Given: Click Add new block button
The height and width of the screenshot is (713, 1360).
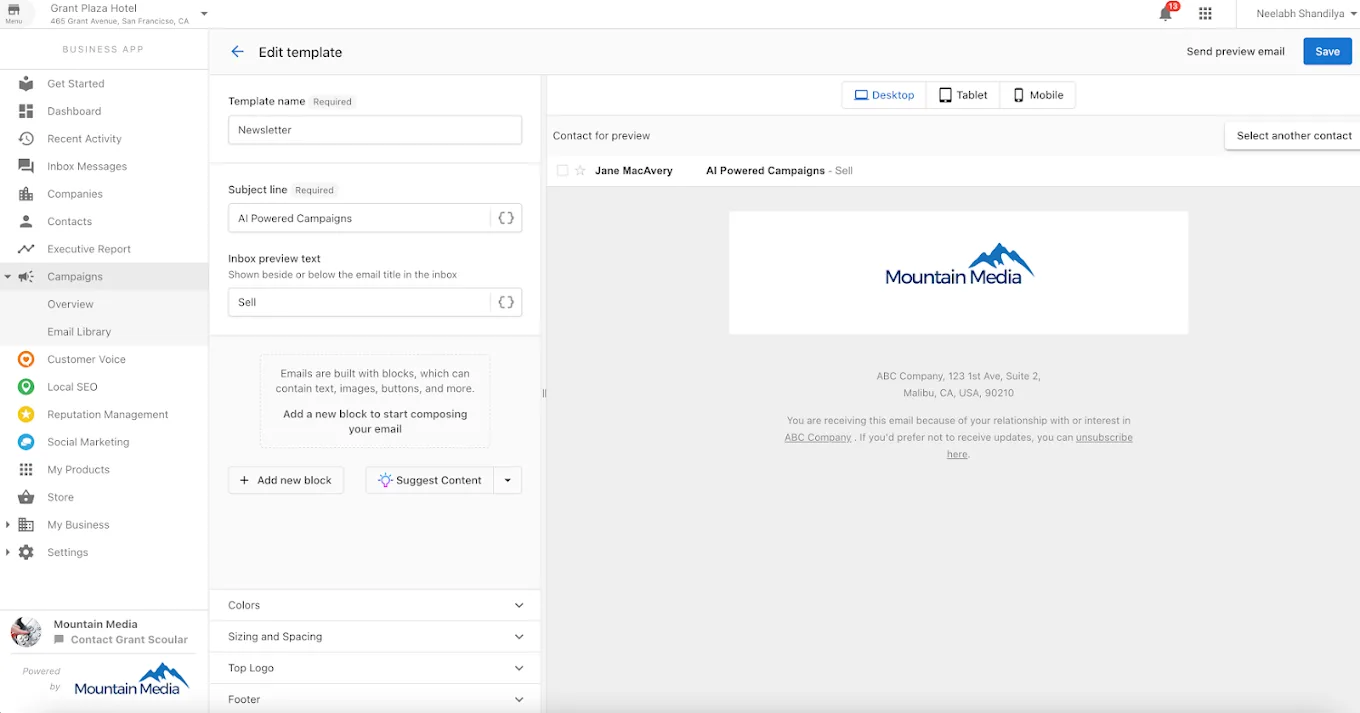Looking at the screenshot, I should coord(286,480).
